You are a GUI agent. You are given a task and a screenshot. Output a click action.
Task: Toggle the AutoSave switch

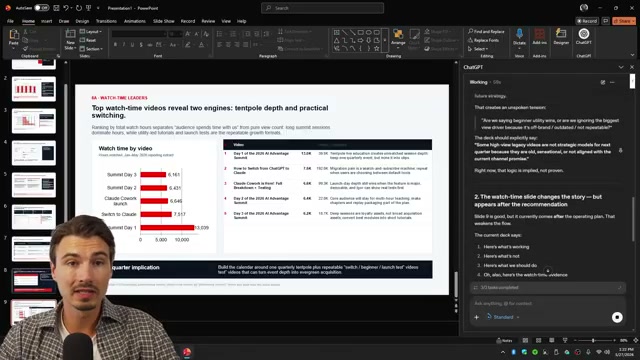(42, 8)
